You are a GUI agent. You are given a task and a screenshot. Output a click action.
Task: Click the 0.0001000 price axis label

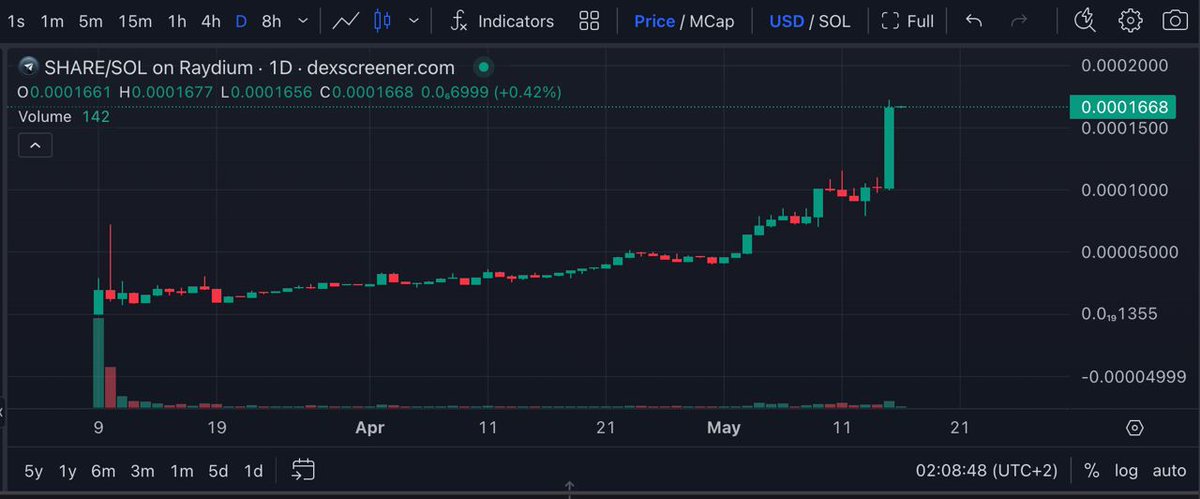[1125, 190]
